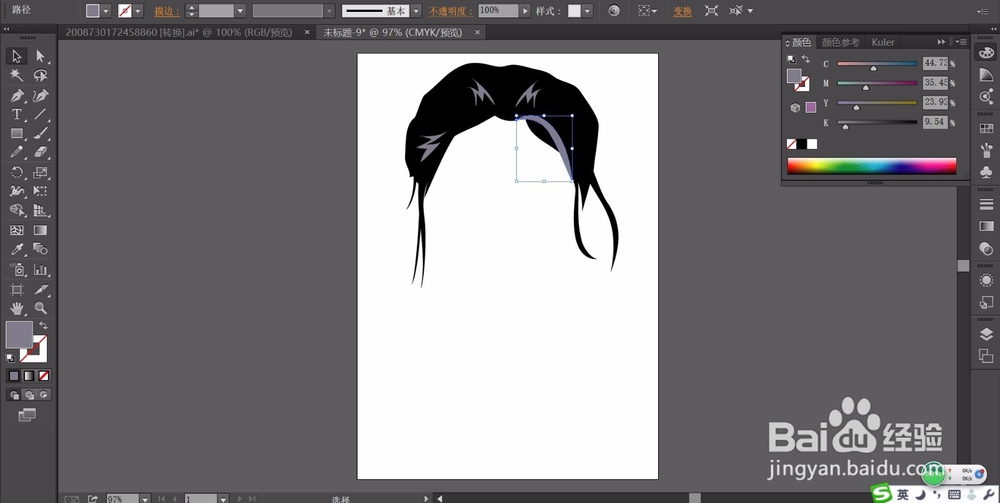The image size is (1000, 503).
Task: Select the Blend tool
Action: pos(41,249)
